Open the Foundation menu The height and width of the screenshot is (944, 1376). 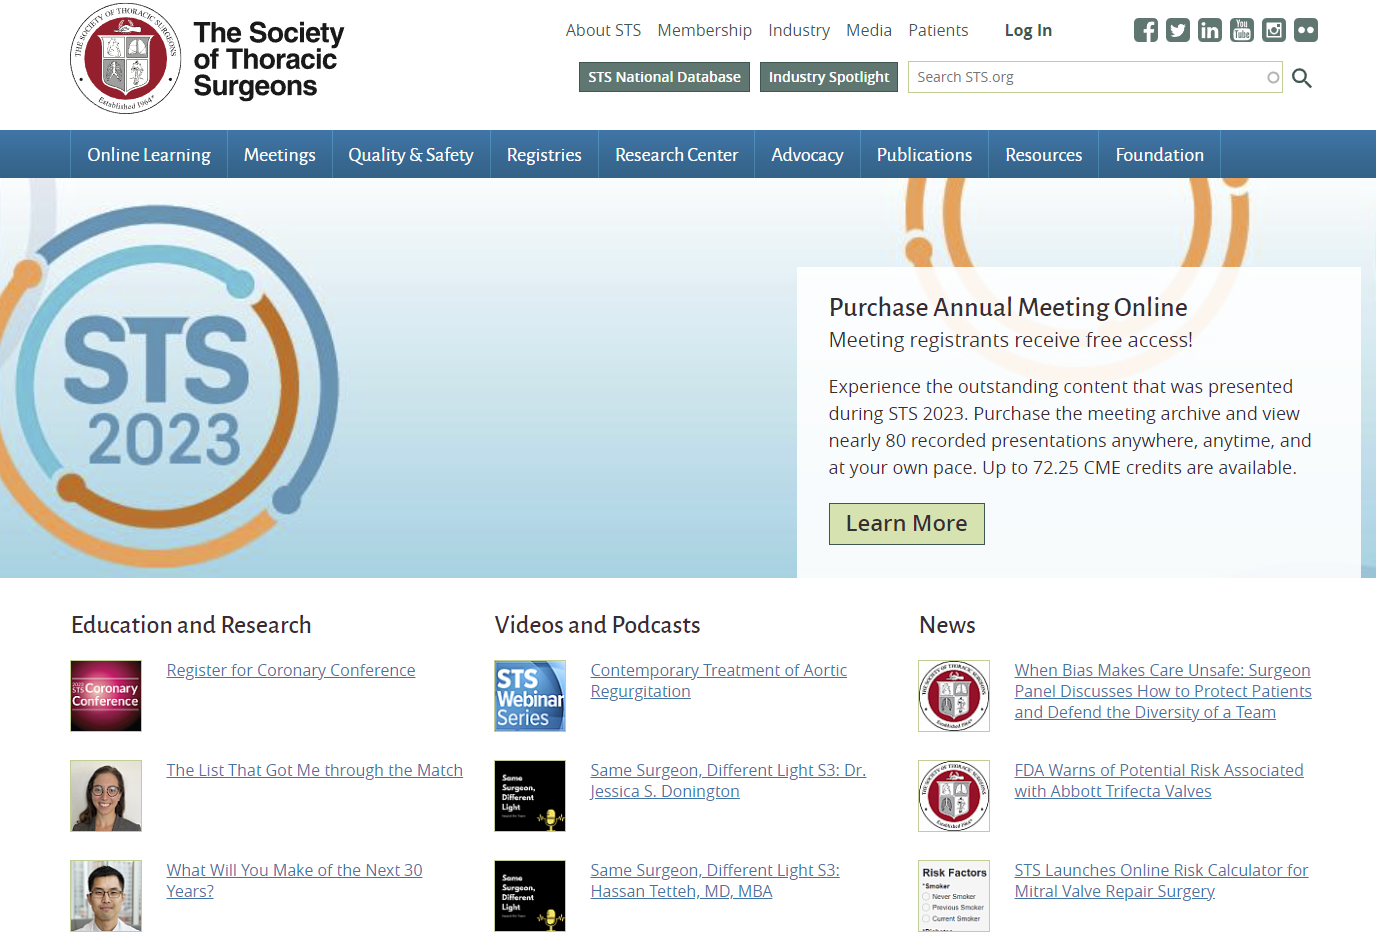point(1160,154)
